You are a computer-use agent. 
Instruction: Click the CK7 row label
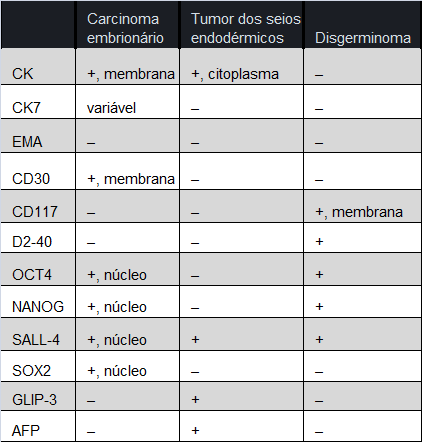(26, 108)
